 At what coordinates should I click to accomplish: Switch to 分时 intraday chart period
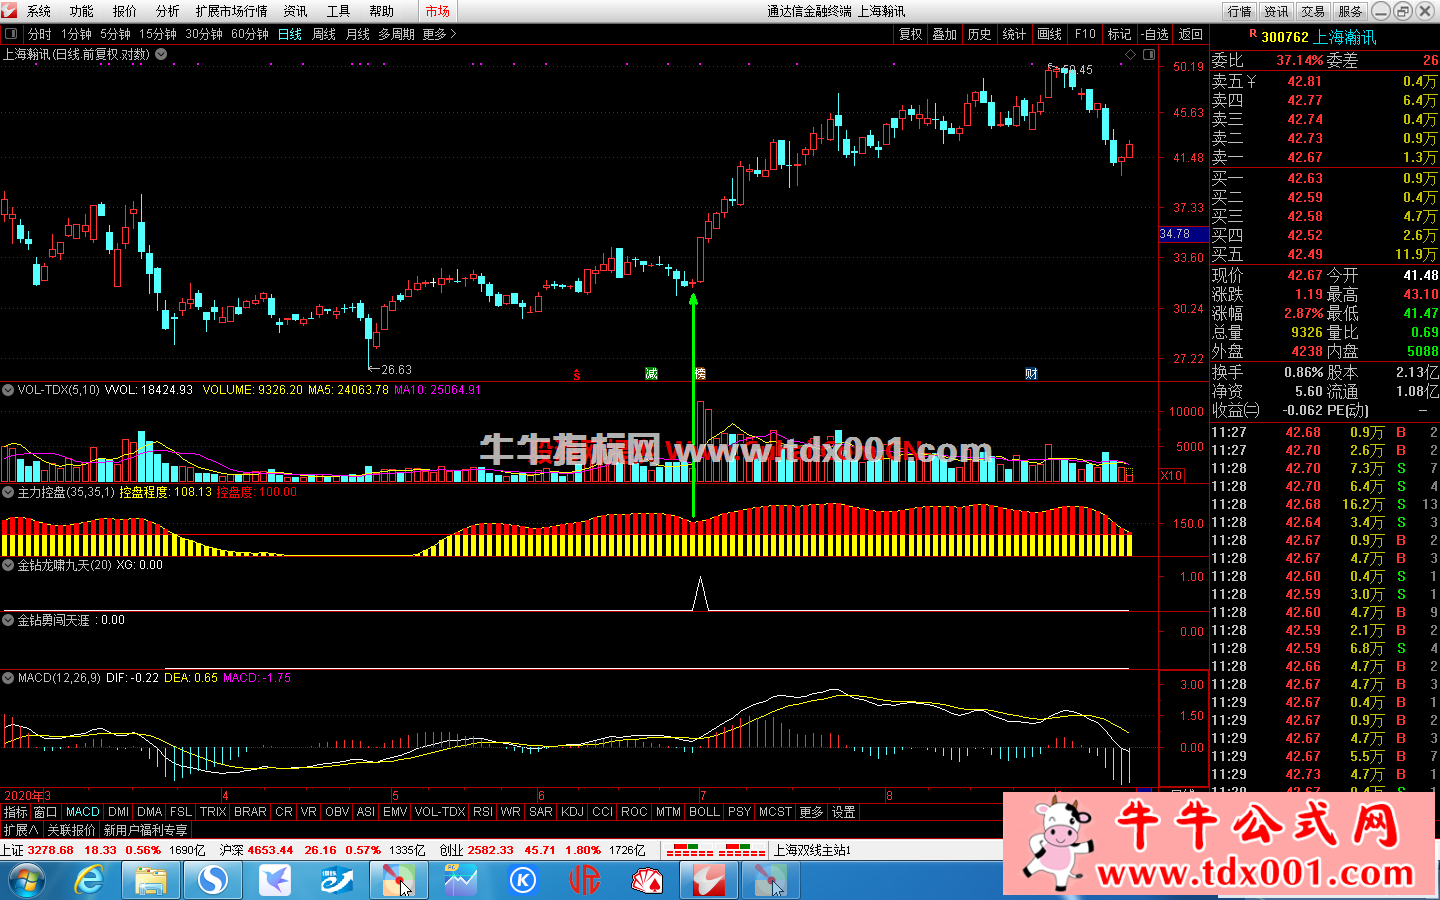pos(40,34)
